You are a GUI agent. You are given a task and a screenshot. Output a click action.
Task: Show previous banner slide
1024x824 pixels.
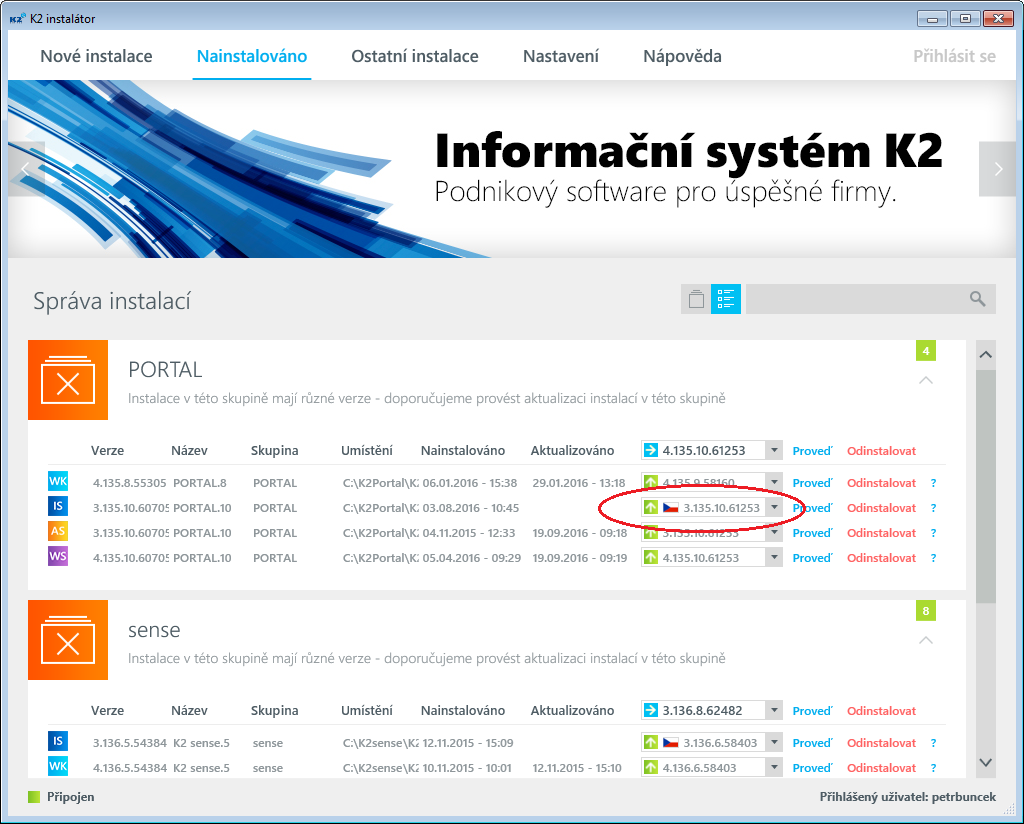(x=26, y=169)
